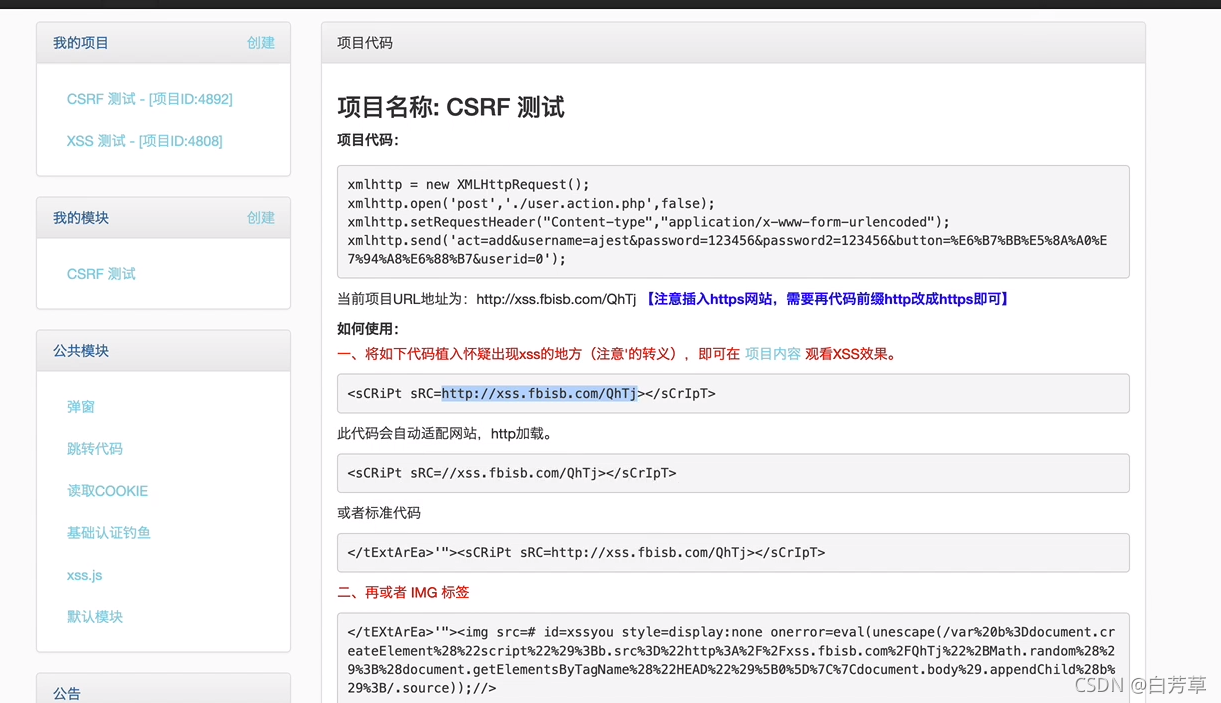Image resolution: width=1221 pixels, height=703 pixels.
Task: Open the 读取COOKIE public module
Action: [x=107, y=491]
